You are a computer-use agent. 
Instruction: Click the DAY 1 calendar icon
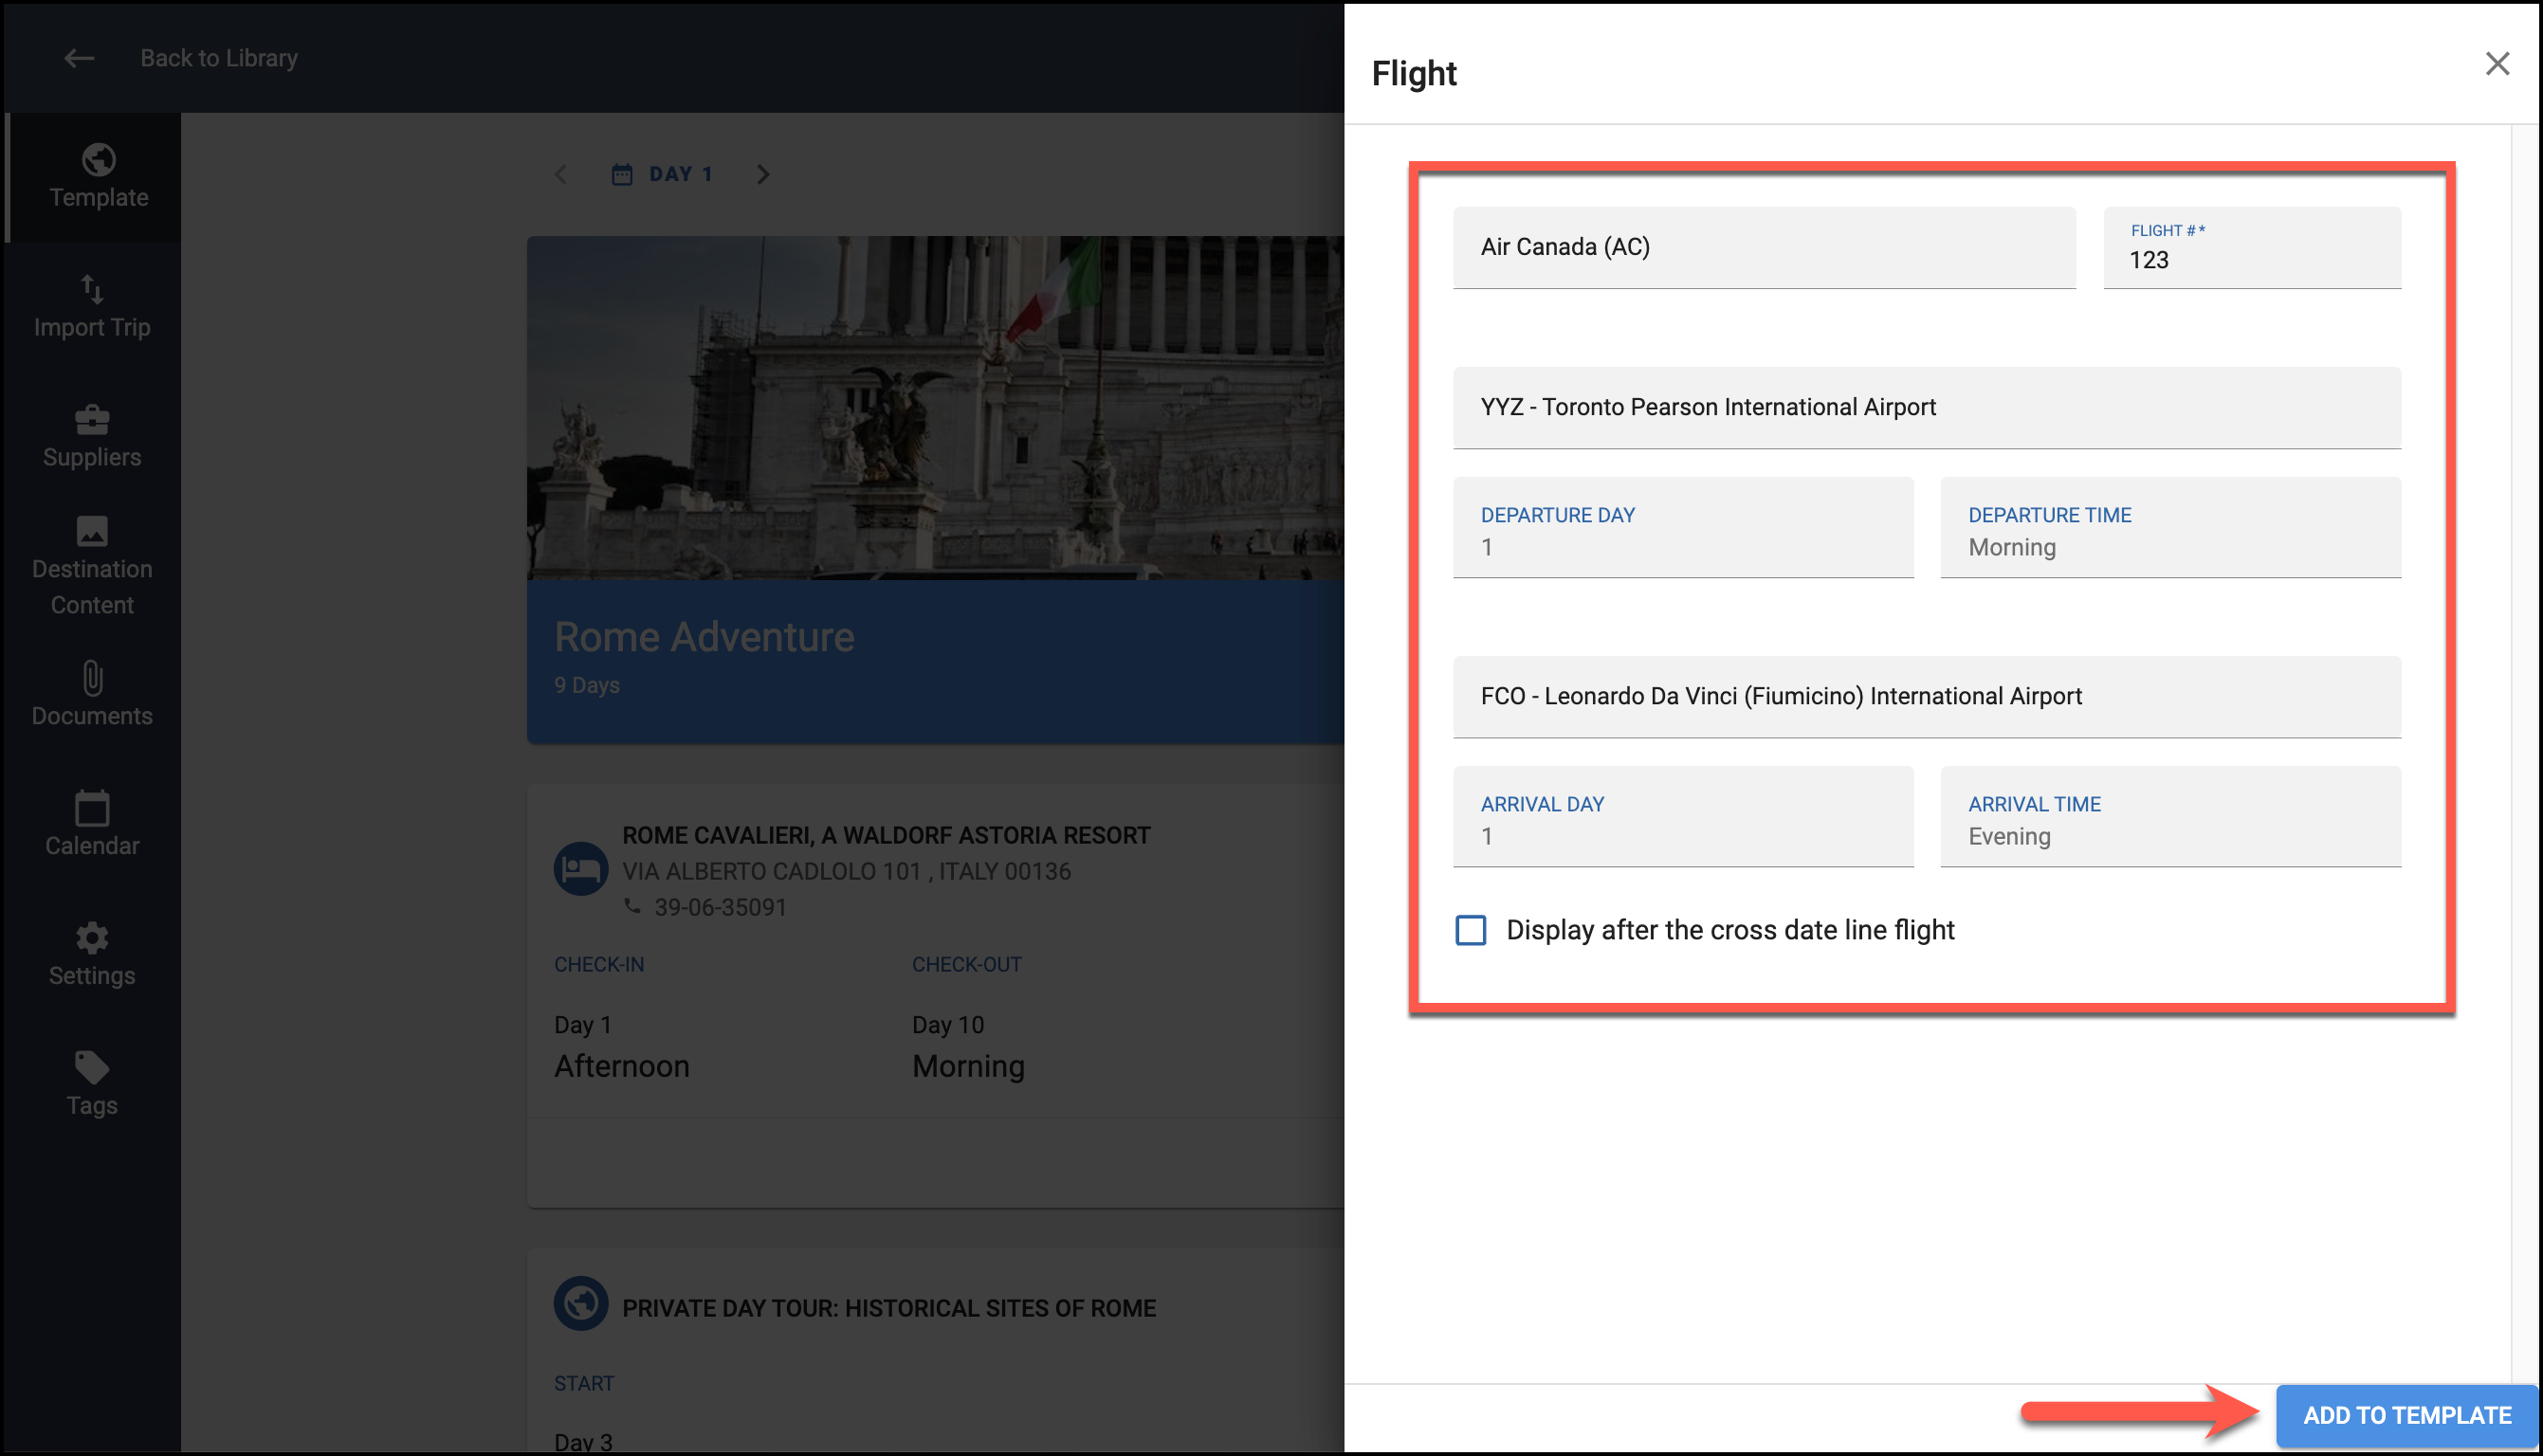tap(622, 175)
